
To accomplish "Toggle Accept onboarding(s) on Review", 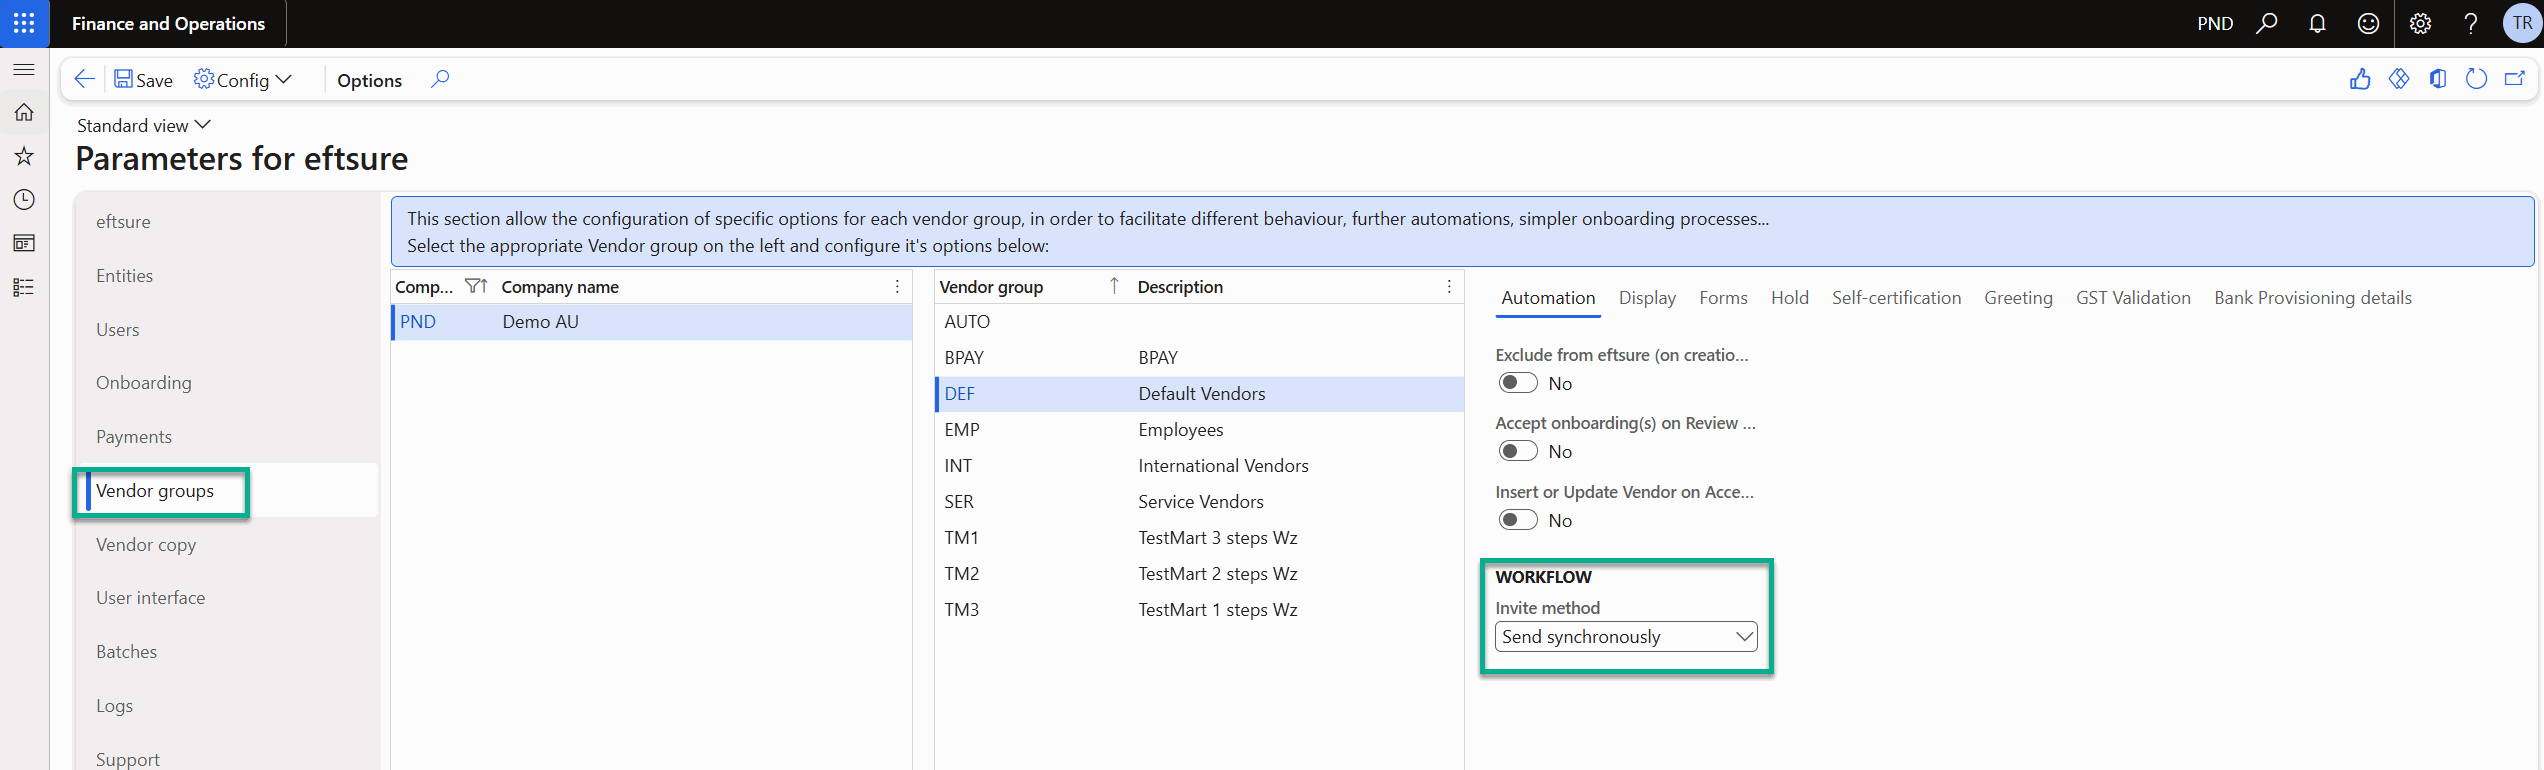I will point(1517,451).
